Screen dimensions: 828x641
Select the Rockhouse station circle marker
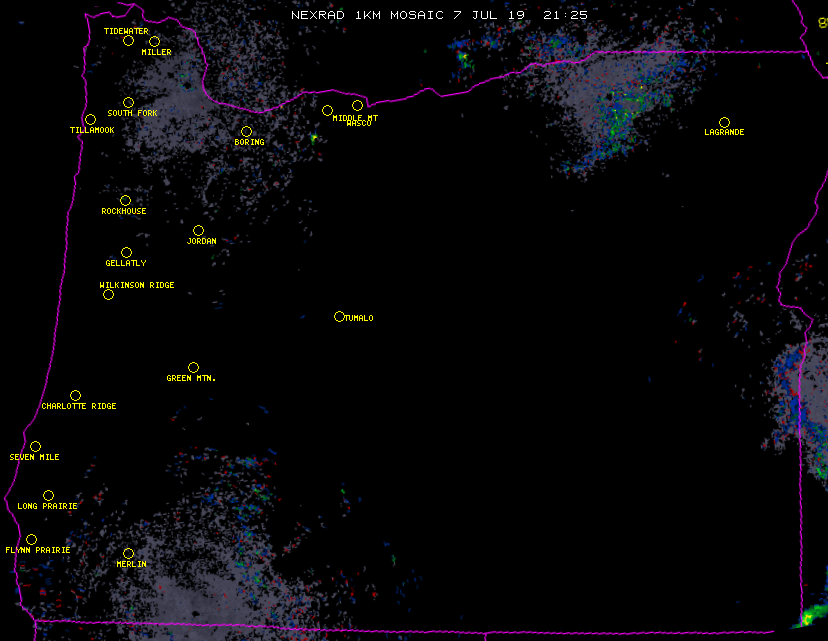tap(125, 201)
